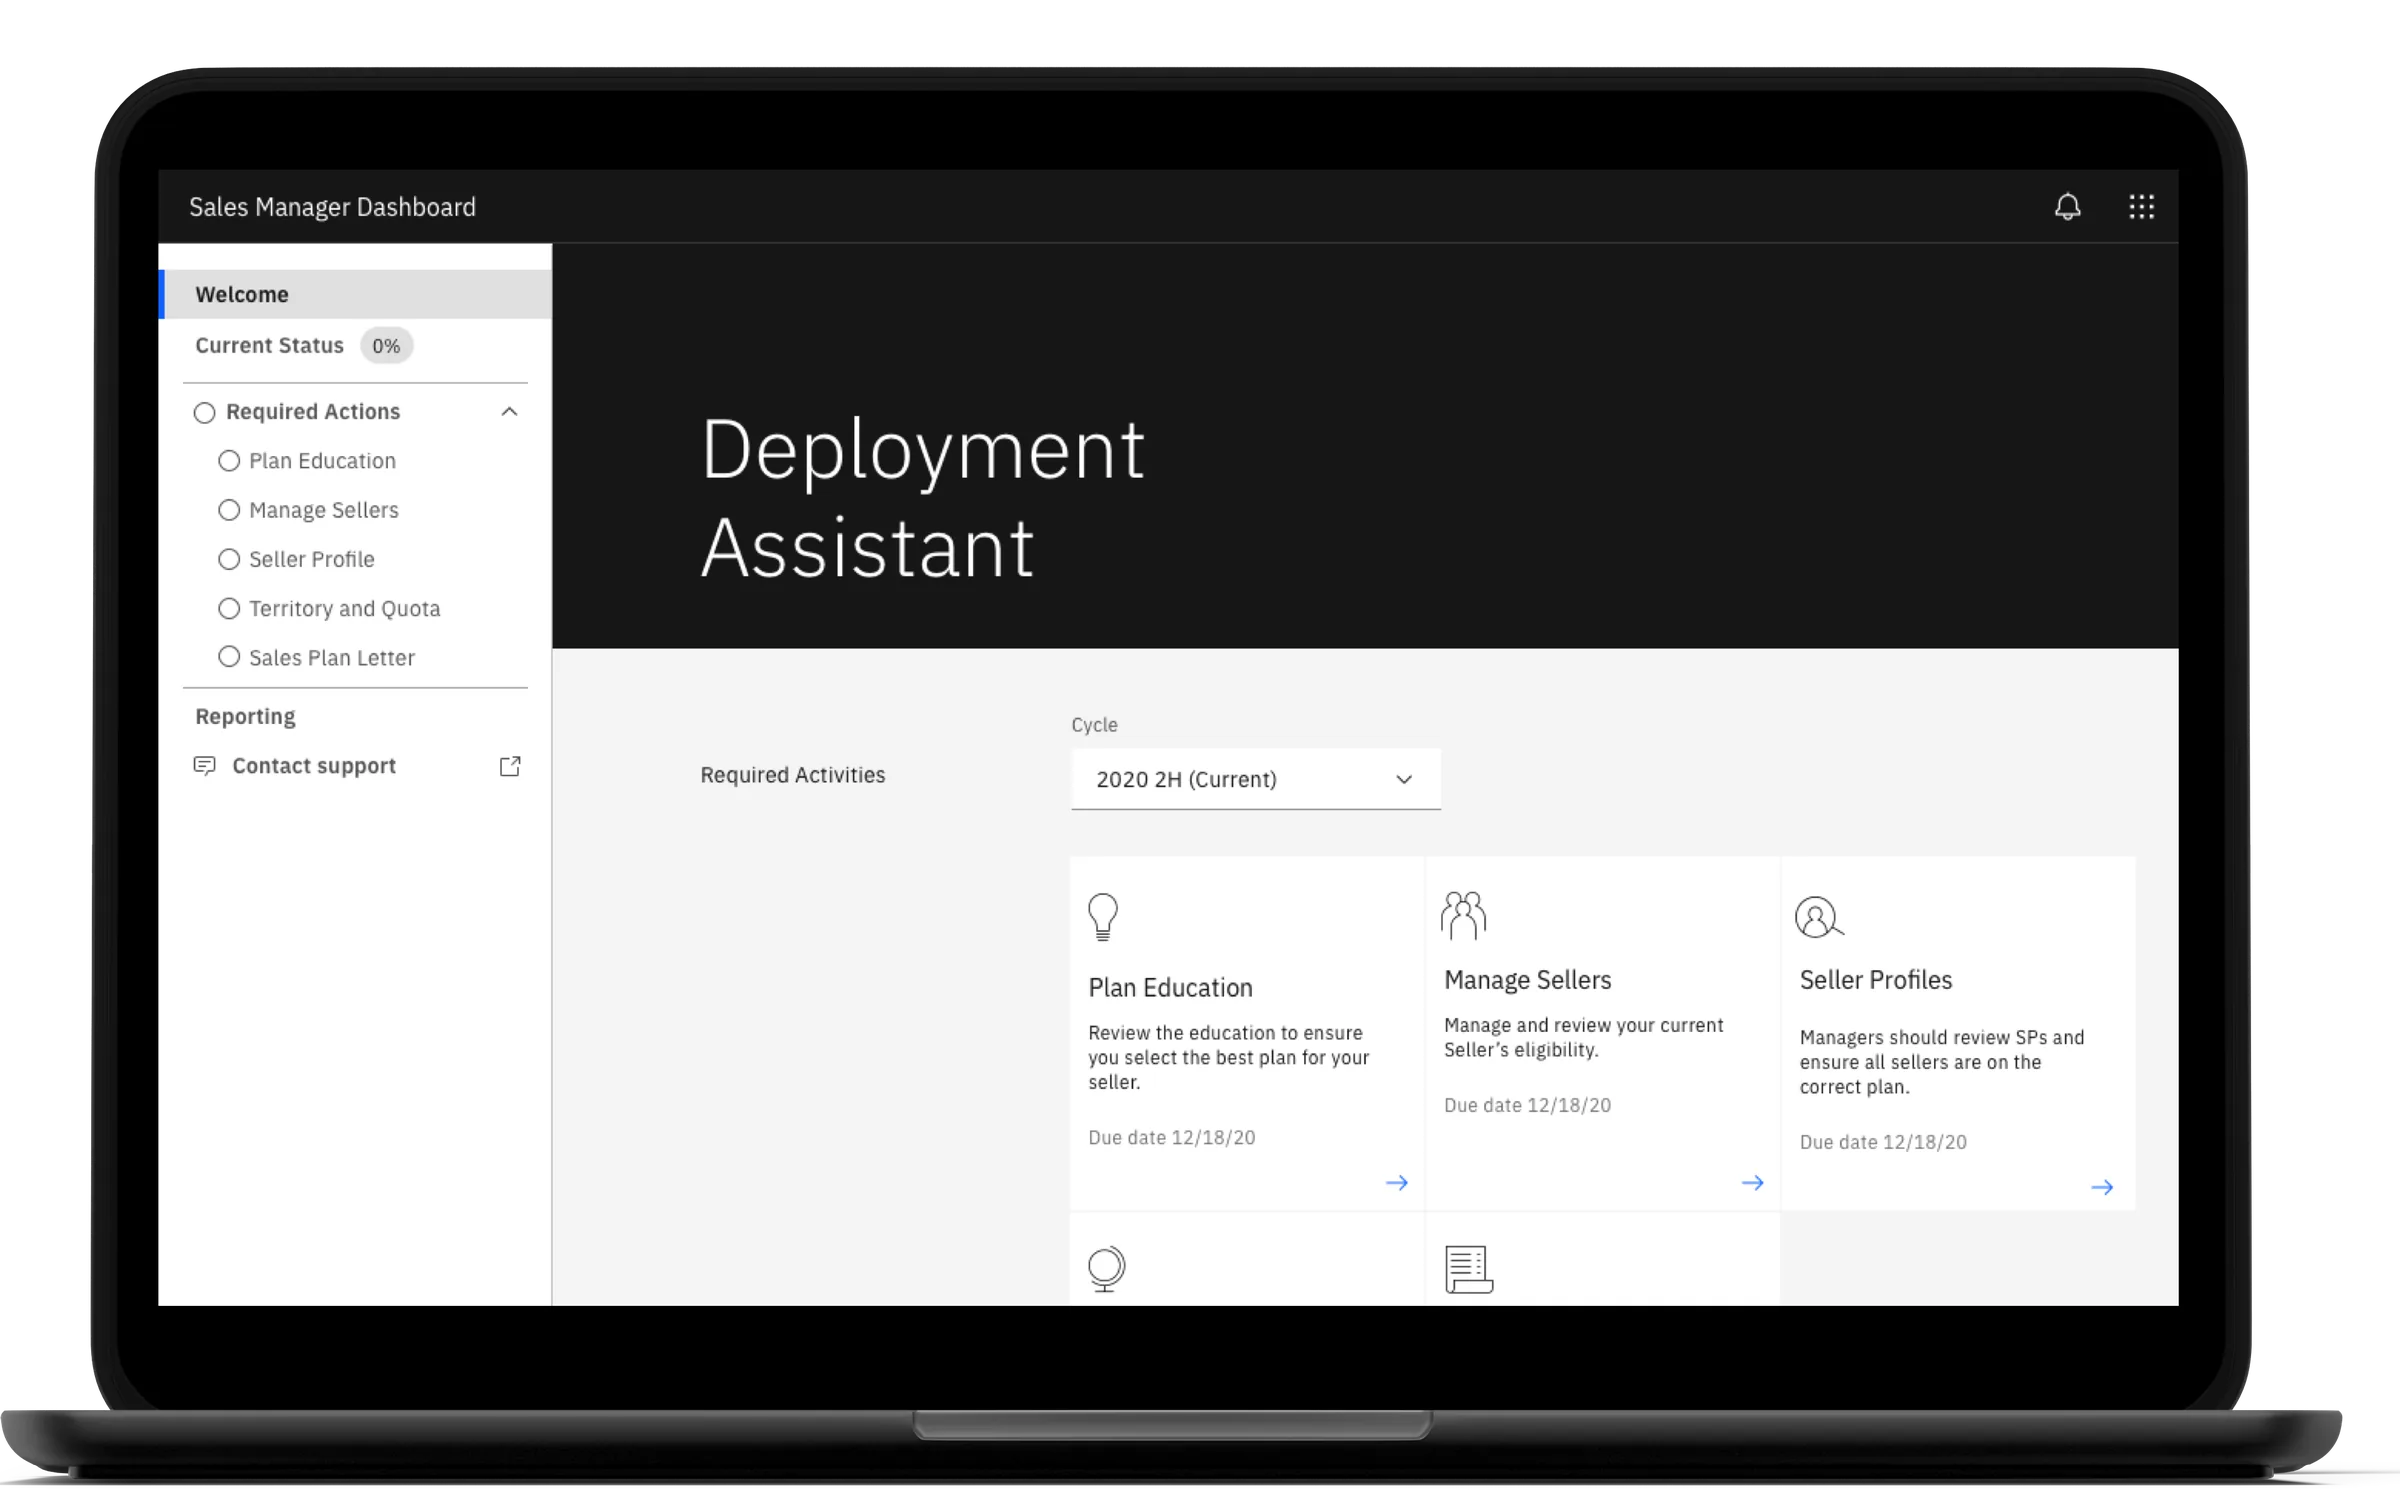This screenshot has height=1490, width=2400.
Task: Open the app switcher grid icon
Action: click(2141, 207)
